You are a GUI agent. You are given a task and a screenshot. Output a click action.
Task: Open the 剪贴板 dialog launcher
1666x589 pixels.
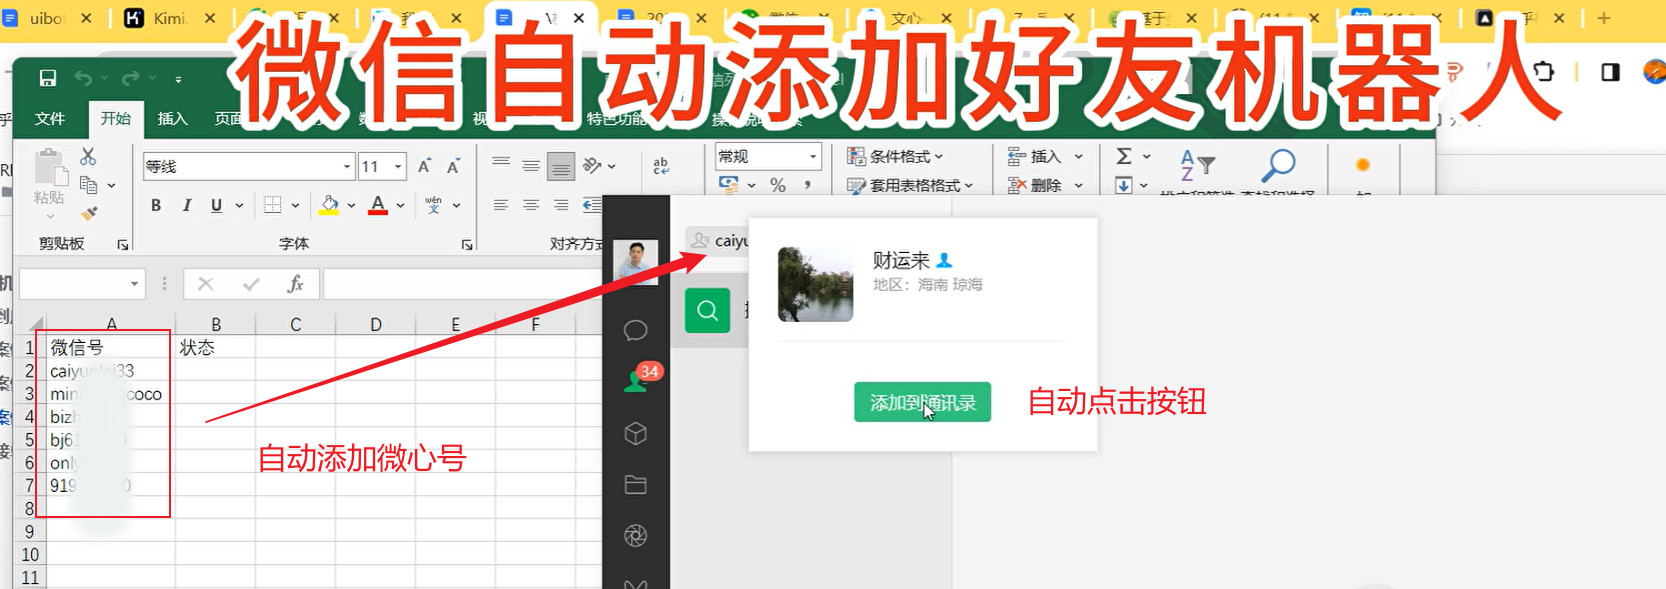[123, 244]
